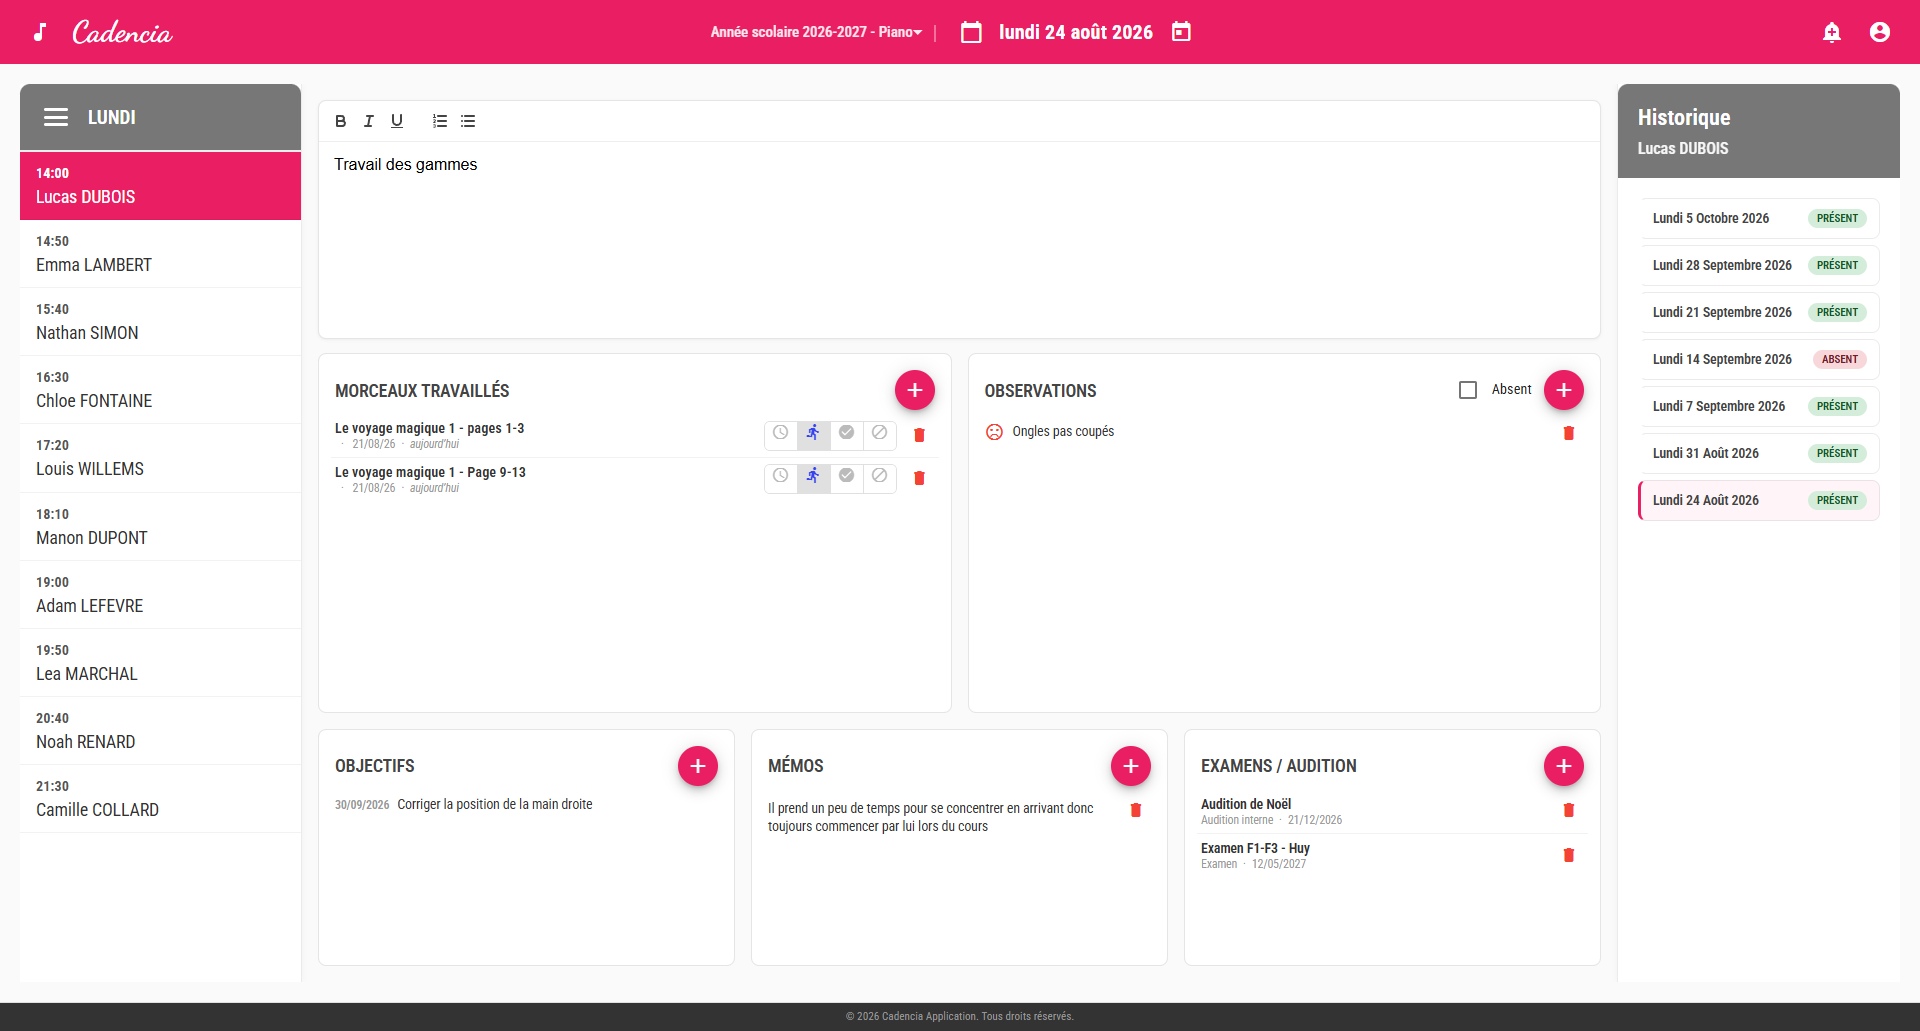Select the 17:20 Louis WILLEMS lesson
This screenshot has width=1920, height=1031.
pos(160,458)
